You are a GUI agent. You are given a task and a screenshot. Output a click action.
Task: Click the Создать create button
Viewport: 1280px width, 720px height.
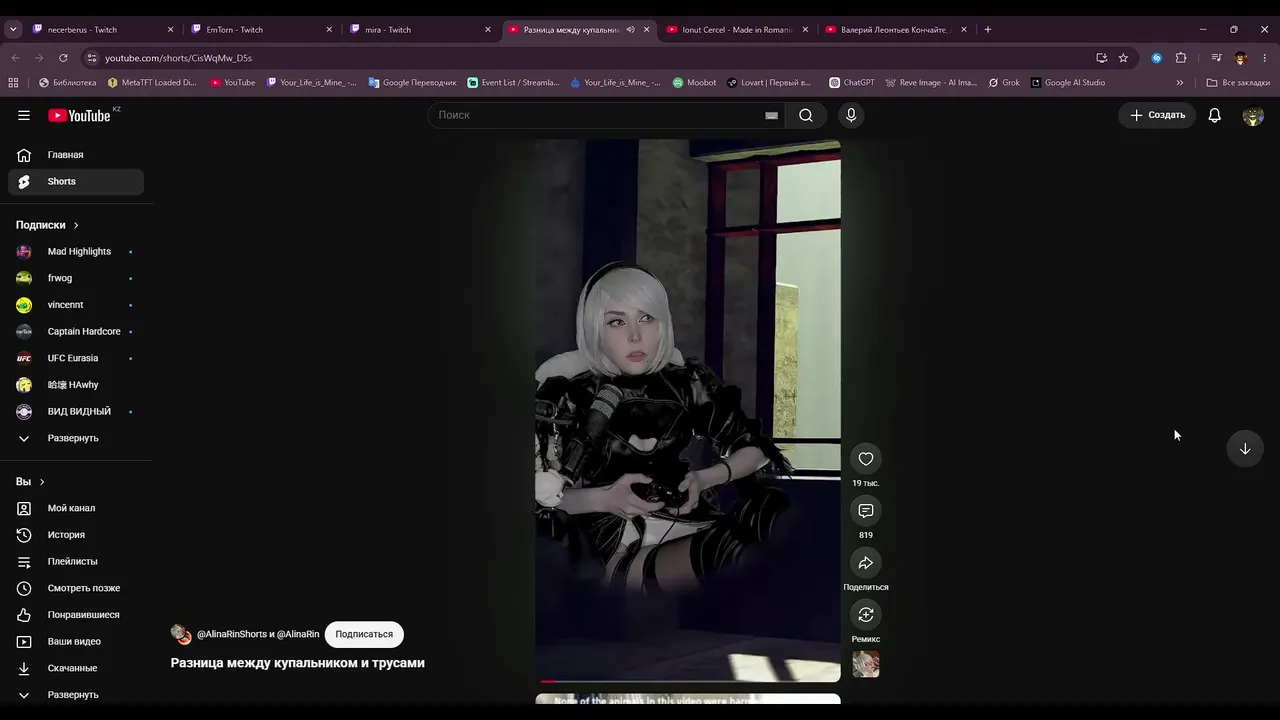click(x=1157, y=115)
